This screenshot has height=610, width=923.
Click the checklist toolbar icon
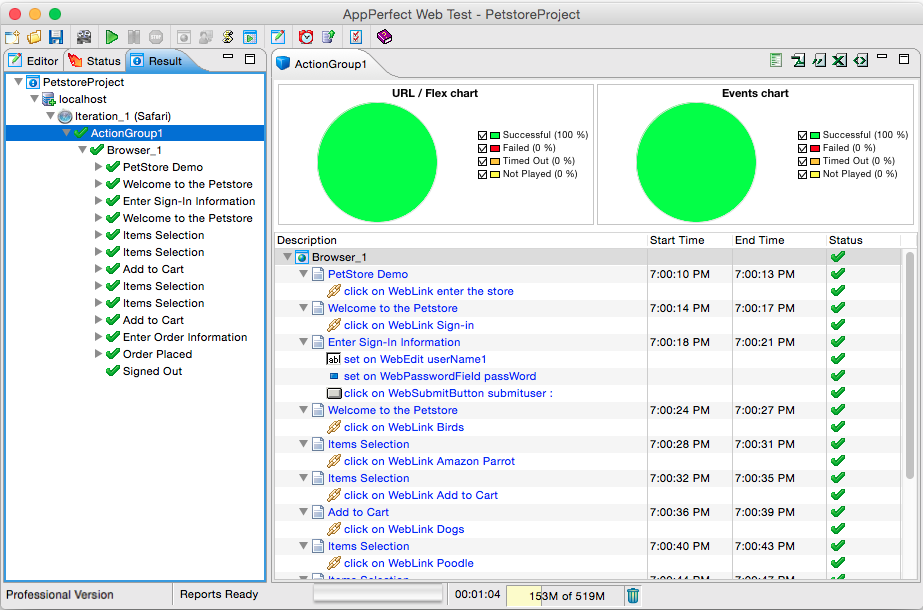[356, 37]
